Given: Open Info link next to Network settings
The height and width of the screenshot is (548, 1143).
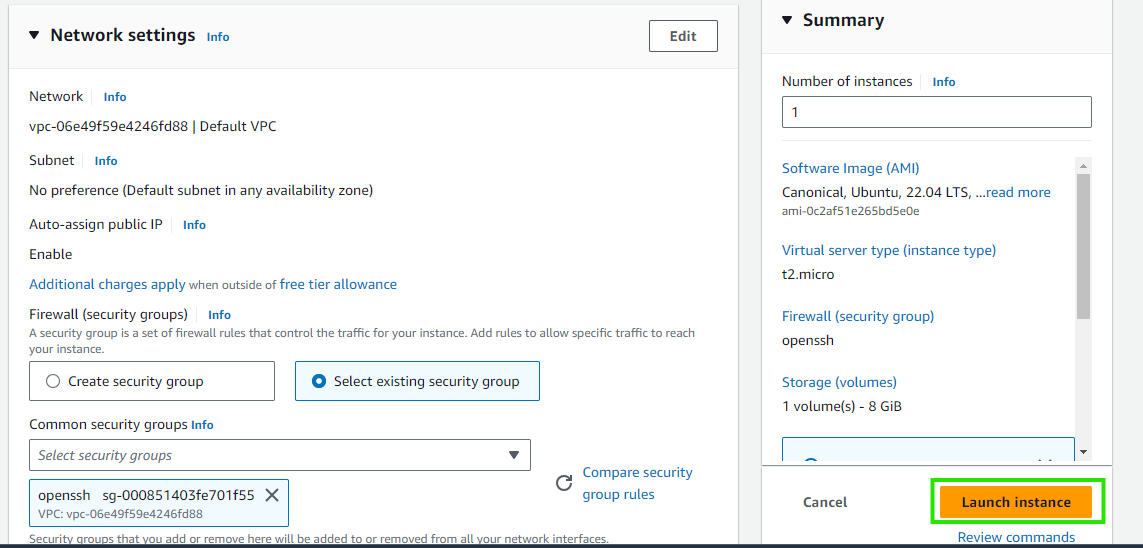Looking at the screenshot, I should [218, 36].
